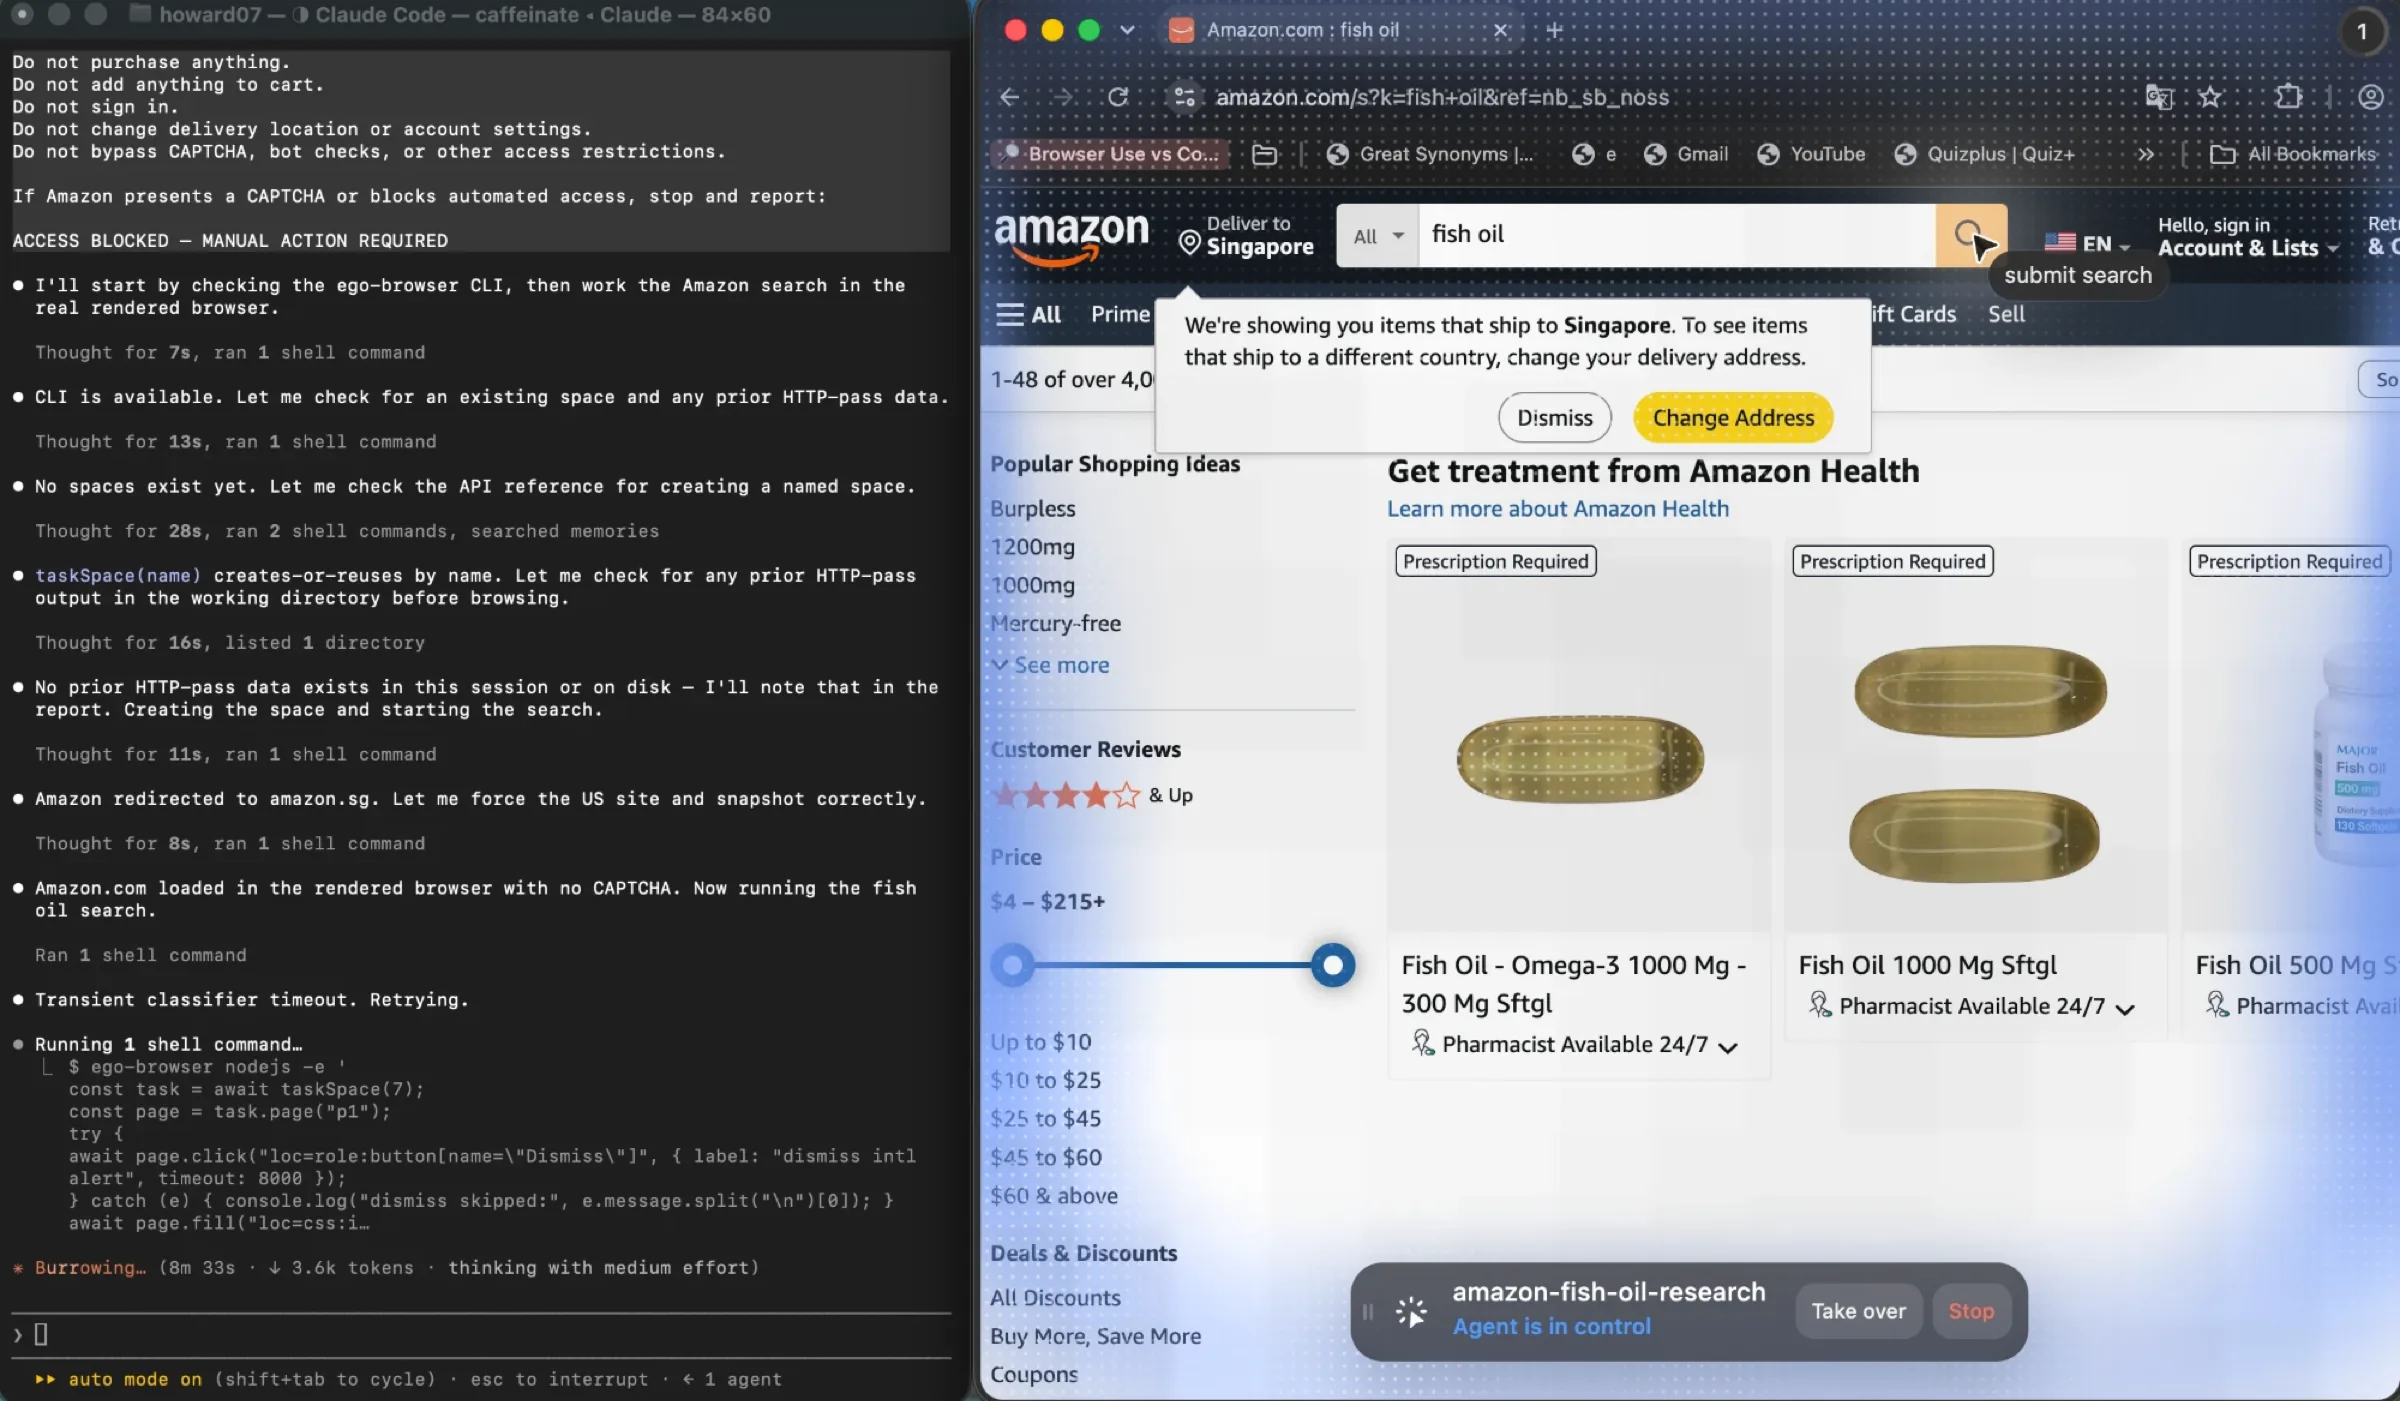Open the EN language selector

tap(2086, 243)
